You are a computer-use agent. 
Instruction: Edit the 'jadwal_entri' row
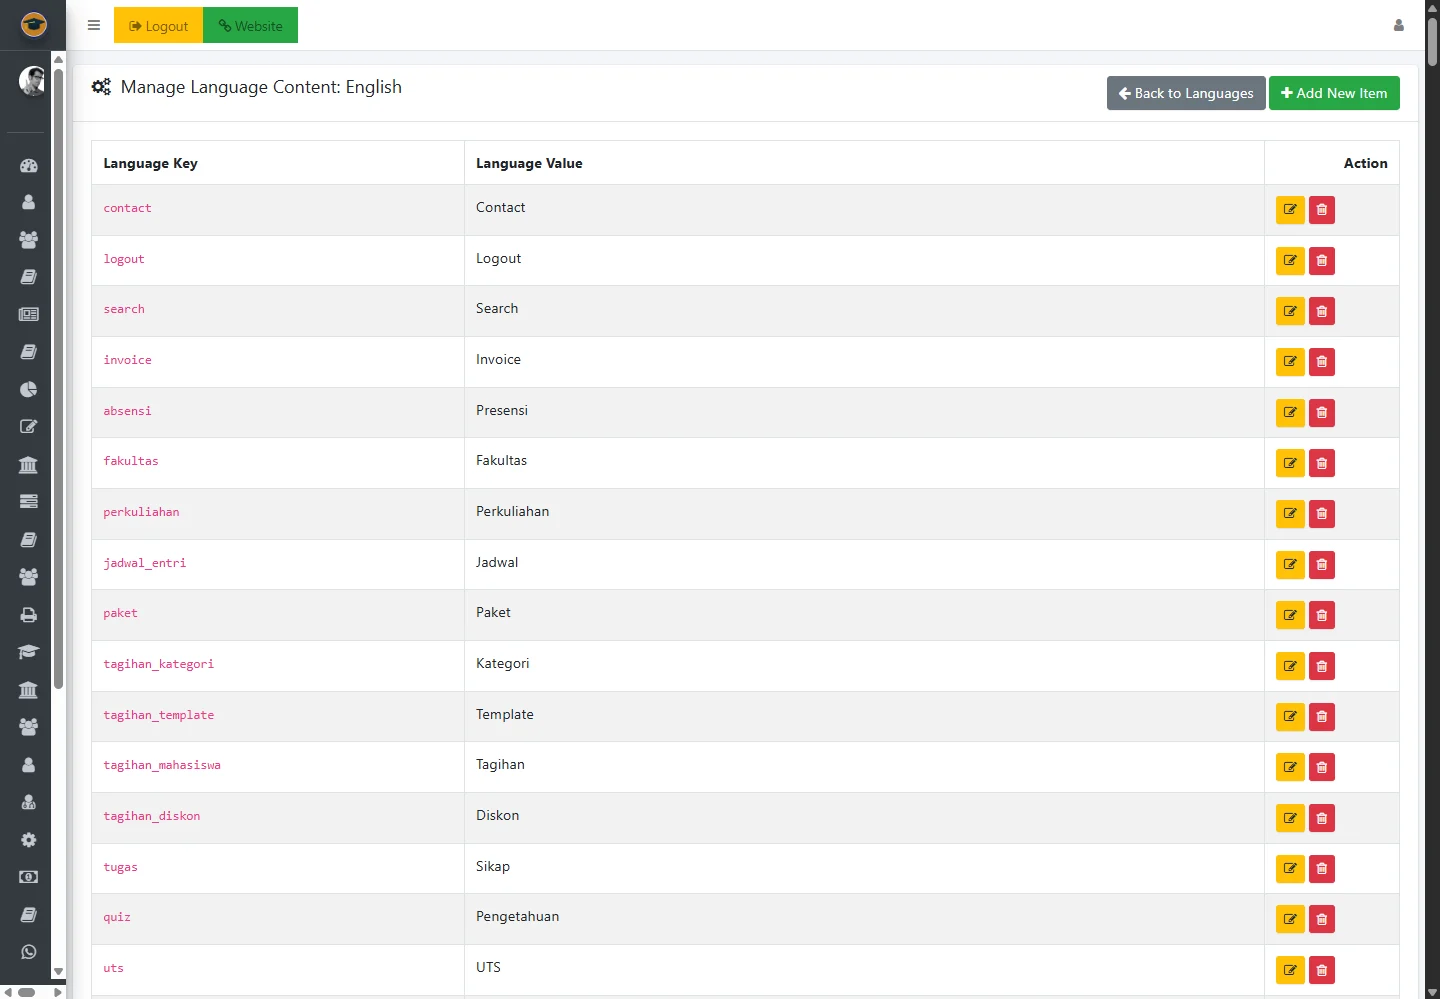pos(1290,565)
